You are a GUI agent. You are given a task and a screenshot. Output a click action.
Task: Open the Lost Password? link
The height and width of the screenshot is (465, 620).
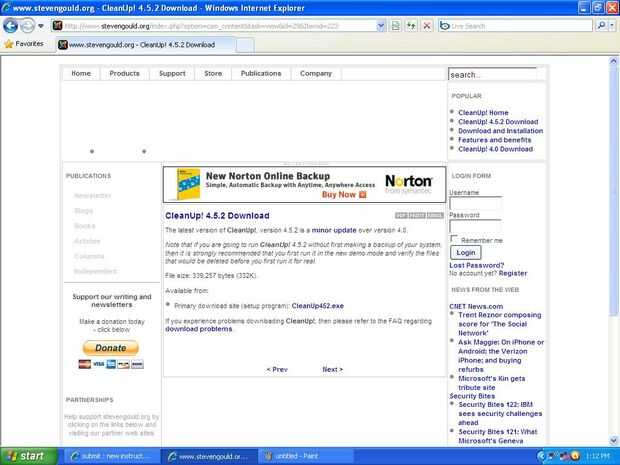click(x=477, y=265)
